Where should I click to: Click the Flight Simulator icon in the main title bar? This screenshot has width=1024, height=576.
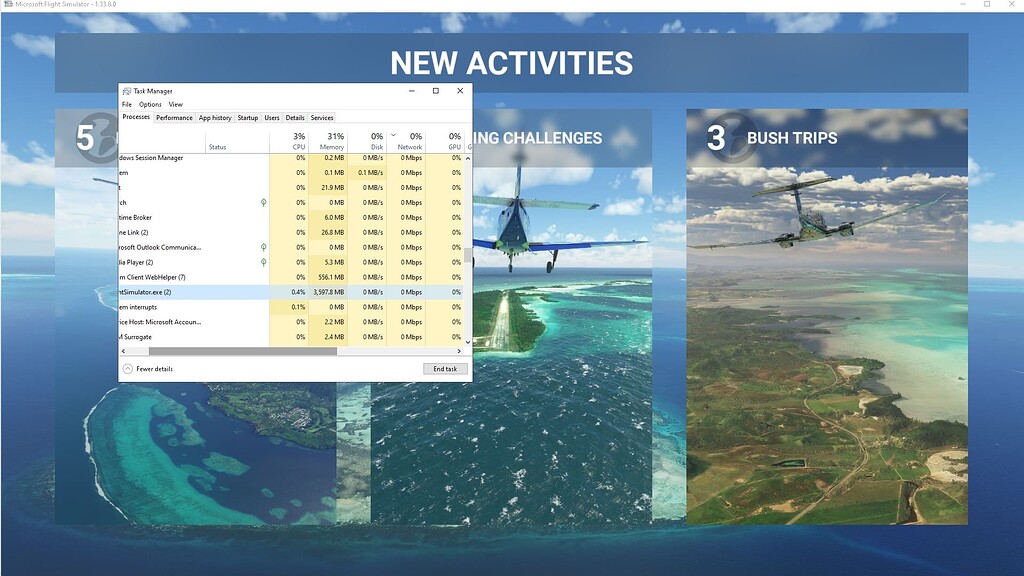click(x=7, y=5)
